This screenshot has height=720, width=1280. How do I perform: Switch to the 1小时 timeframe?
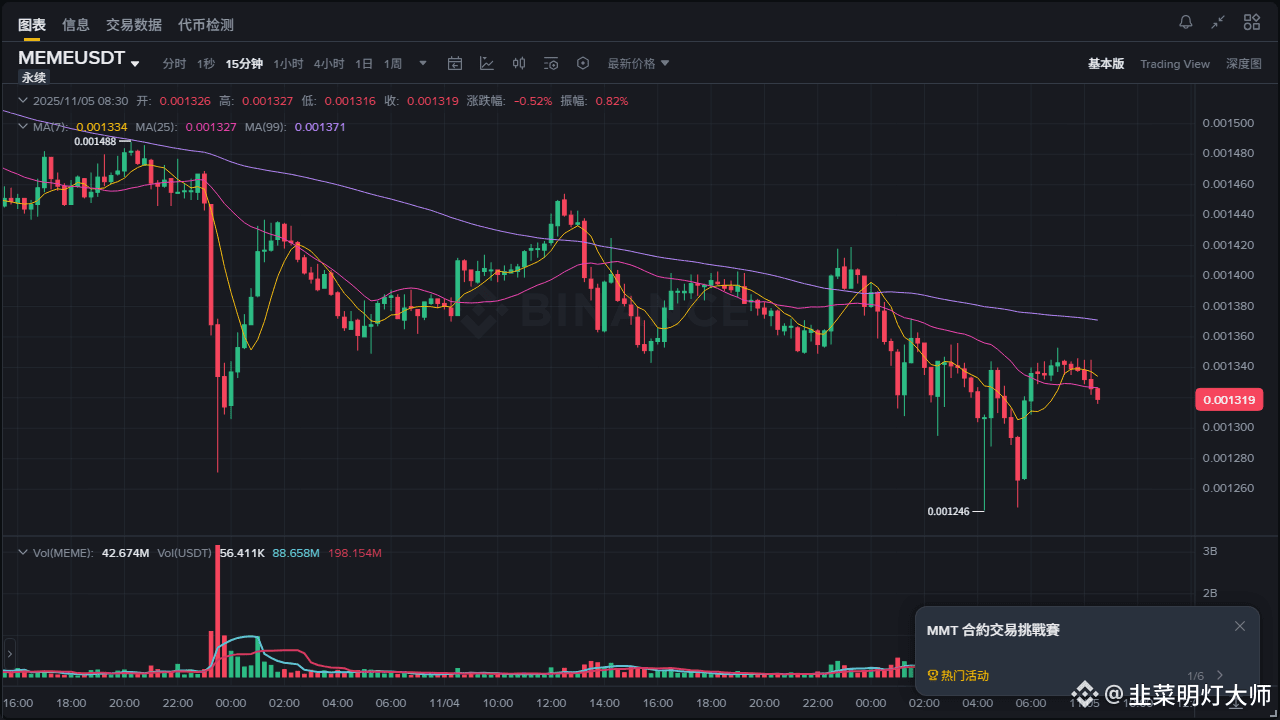[288, 63]
